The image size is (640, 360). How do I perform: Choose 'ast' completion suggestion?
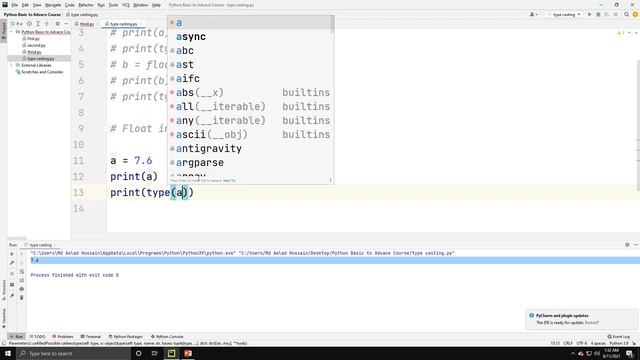(x=250, y=64)
